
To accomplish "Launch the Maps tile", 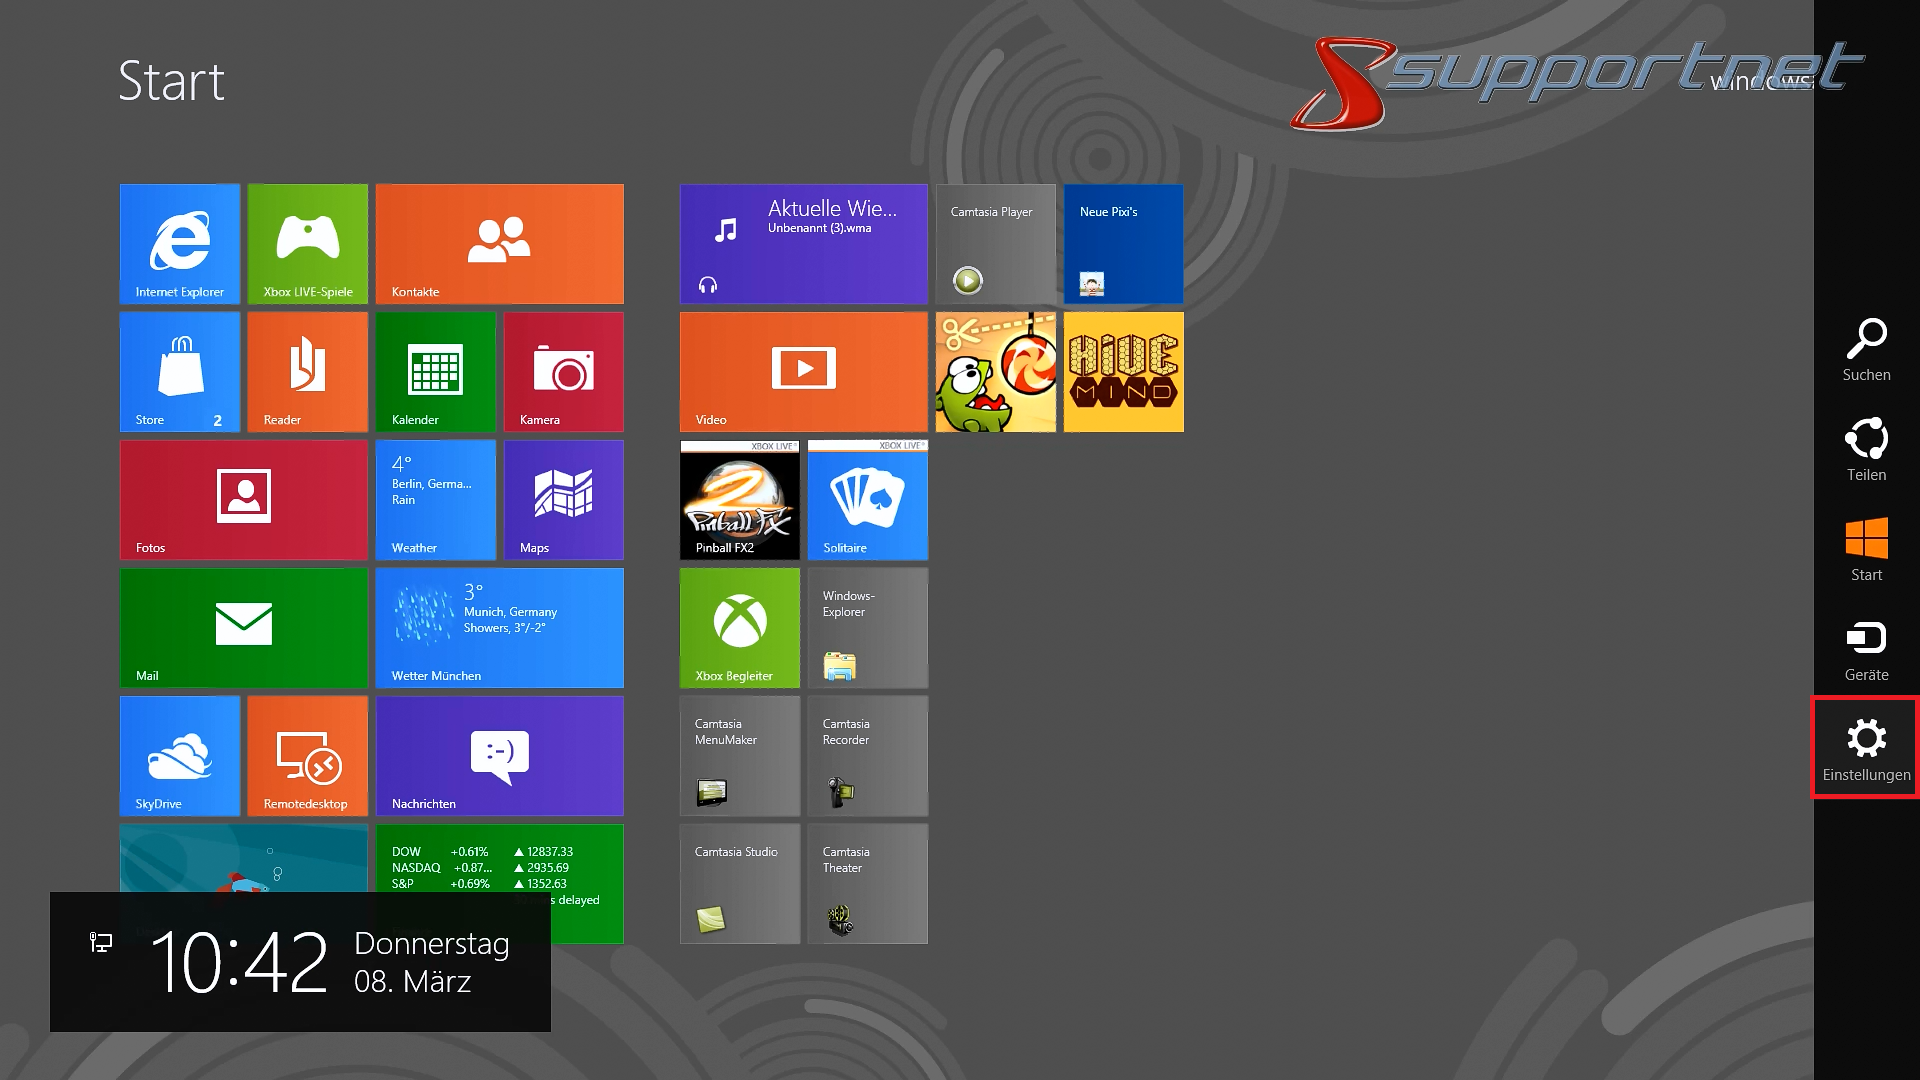I will pos(564,500).
